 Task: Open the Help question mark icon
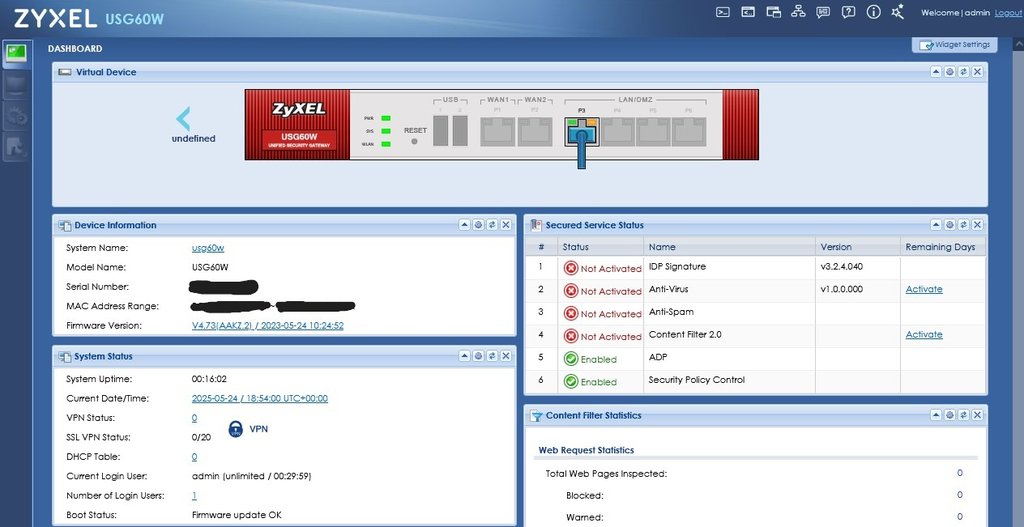(x=848, y=12)
